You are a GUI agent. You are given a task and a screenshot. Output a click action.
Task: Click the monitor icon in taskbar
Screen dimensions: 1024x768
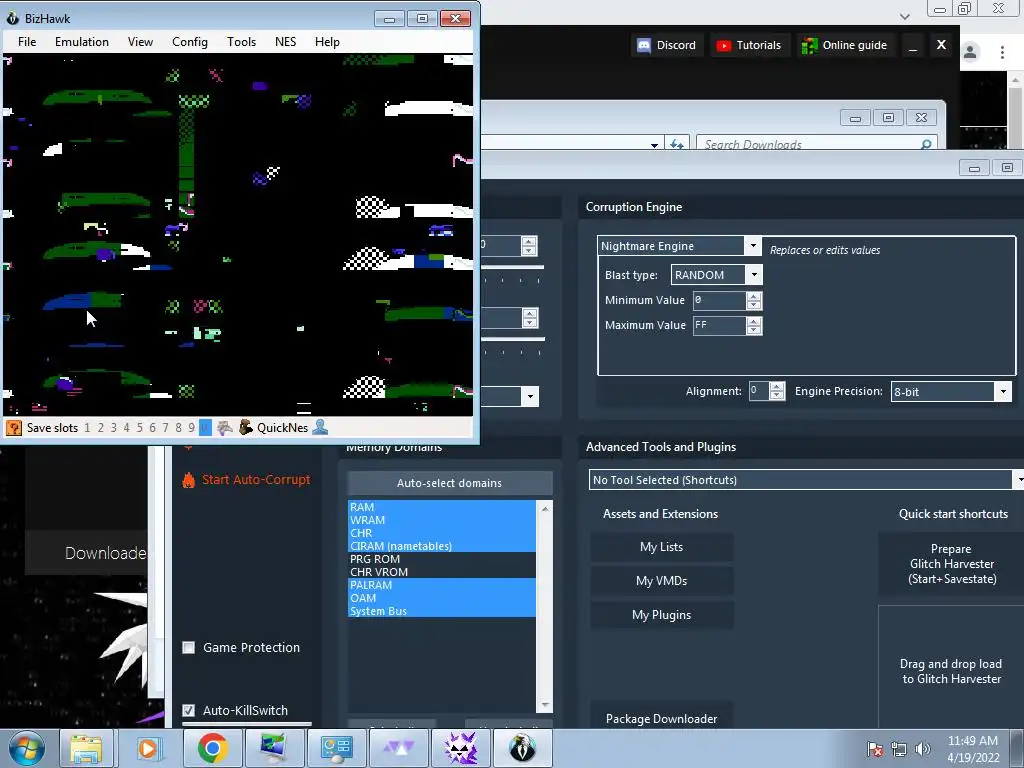click(274, 748)
